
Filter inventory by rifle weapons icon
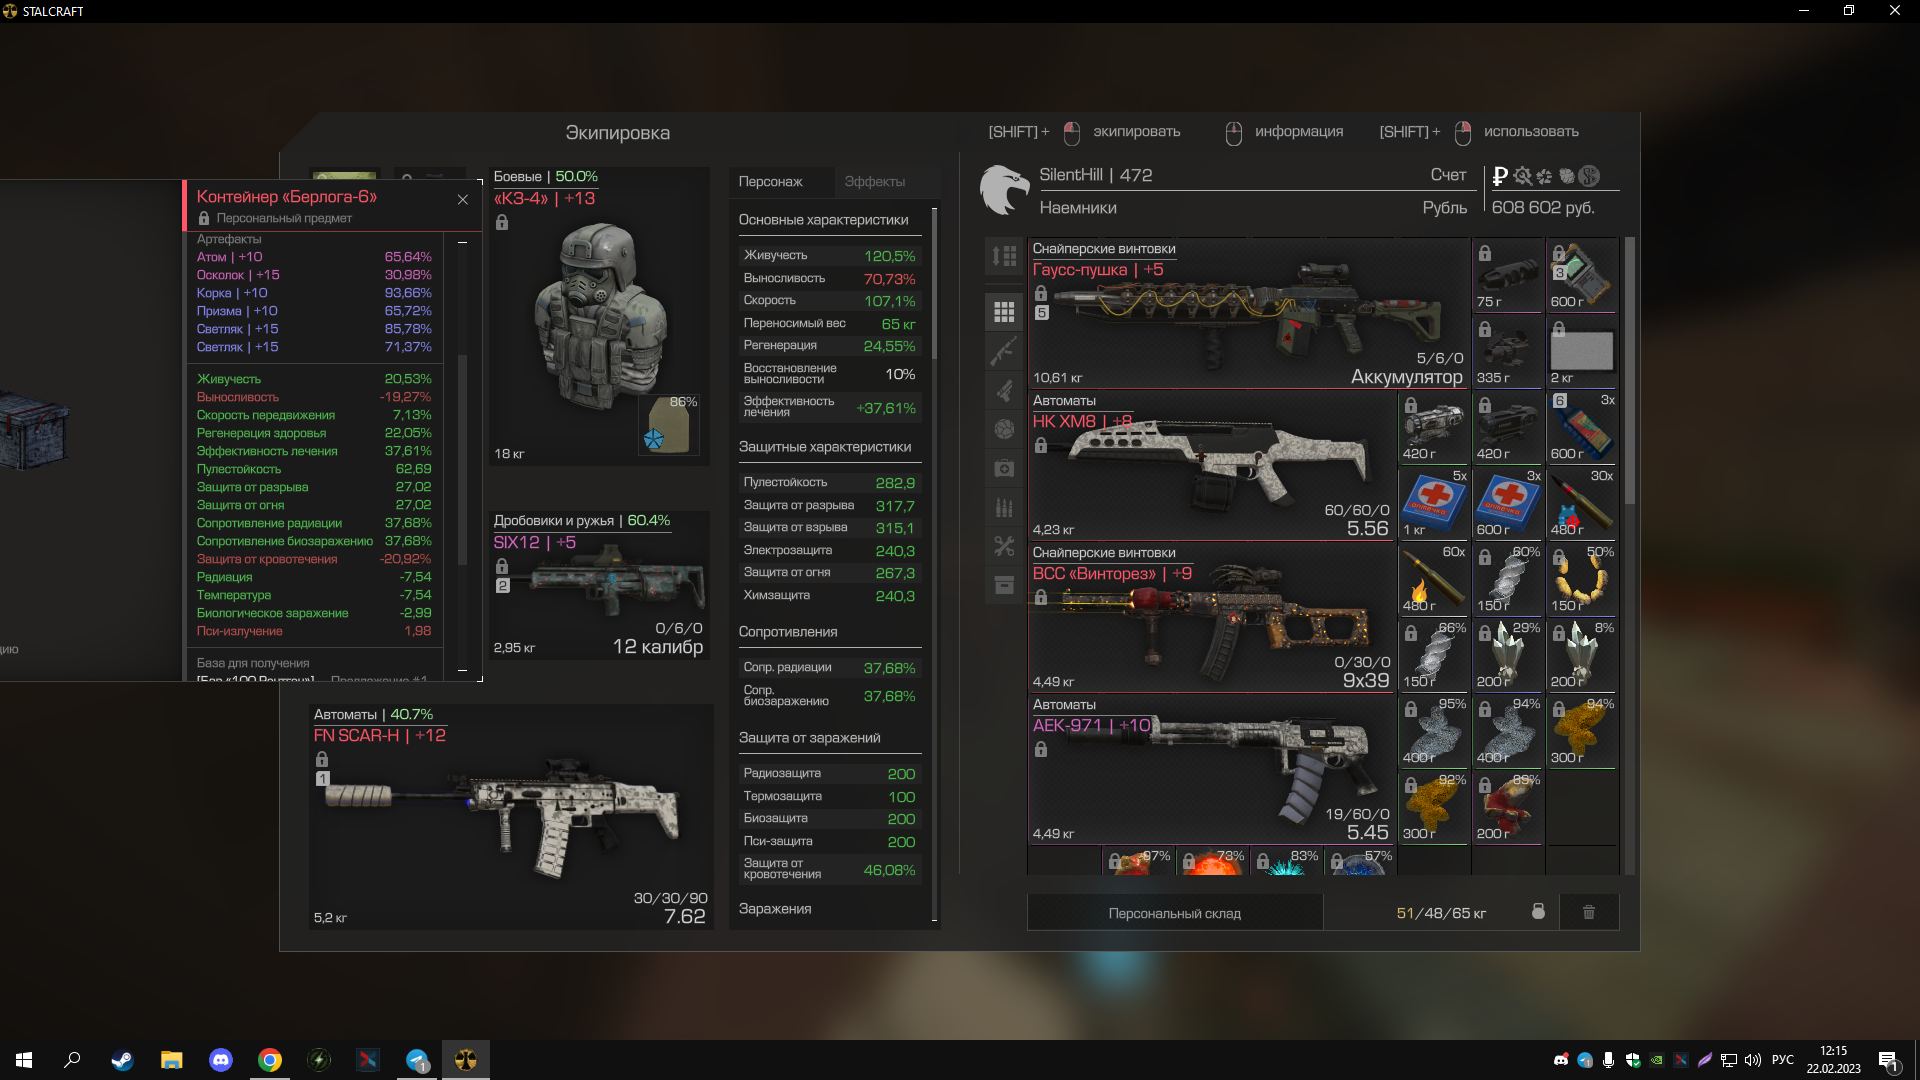click(x=1004, y=351)
